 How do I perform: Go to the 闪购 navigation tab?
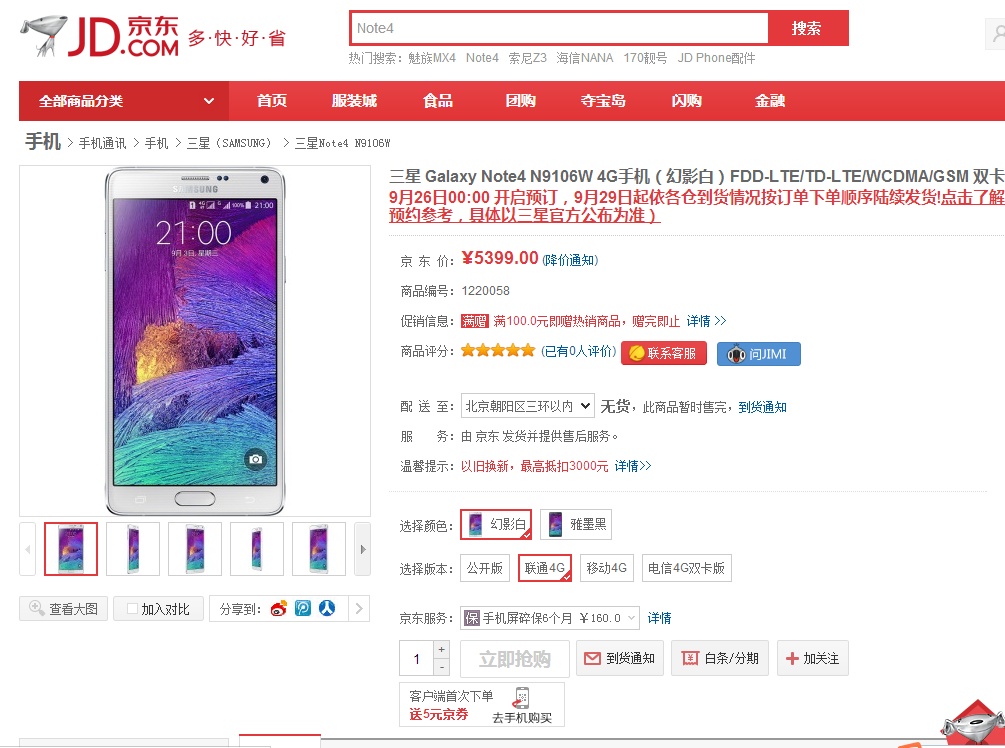686,101
